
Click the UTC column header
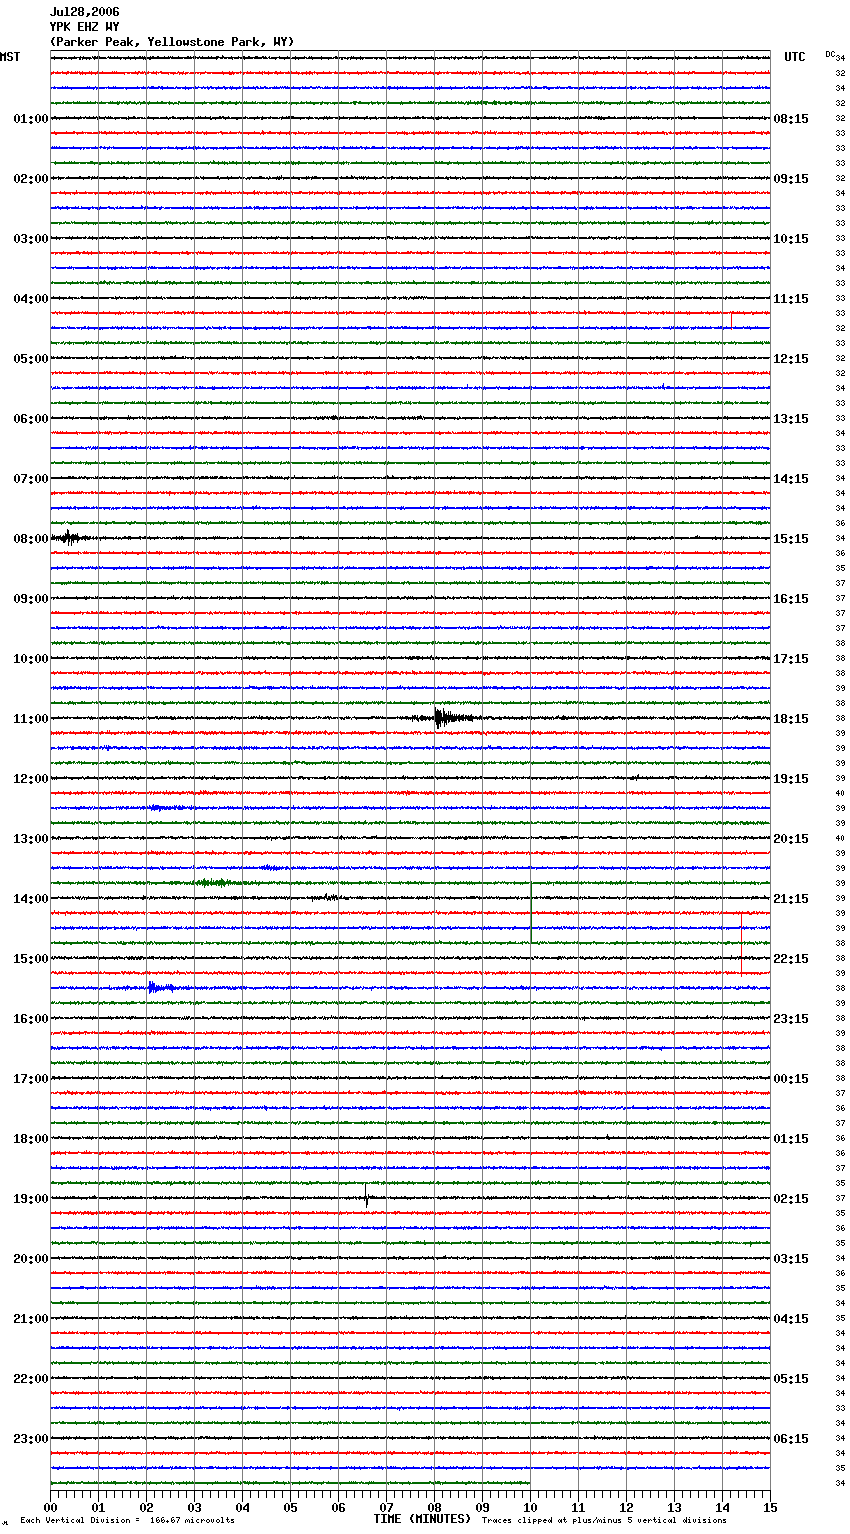click(795, 57)
